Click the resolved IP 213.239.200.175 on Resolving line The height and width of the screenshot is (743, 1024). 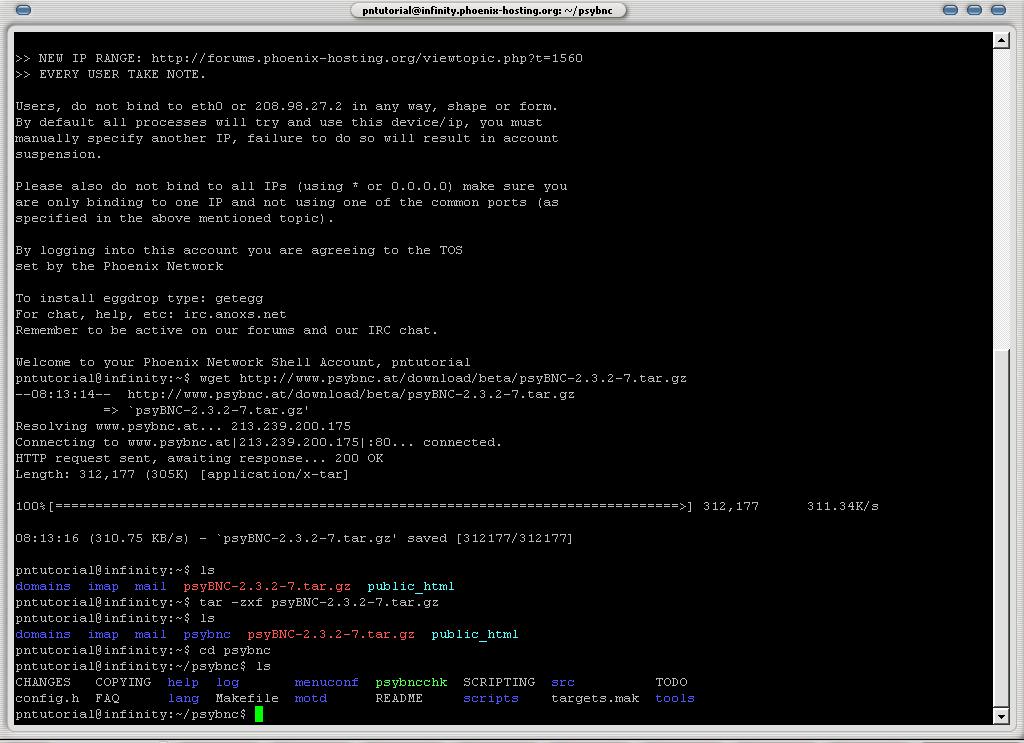[291, 426]
